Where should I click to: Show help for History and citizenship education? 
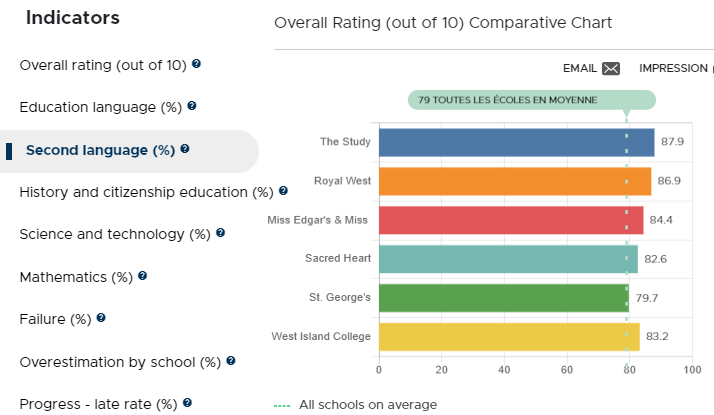click(283, 190)
